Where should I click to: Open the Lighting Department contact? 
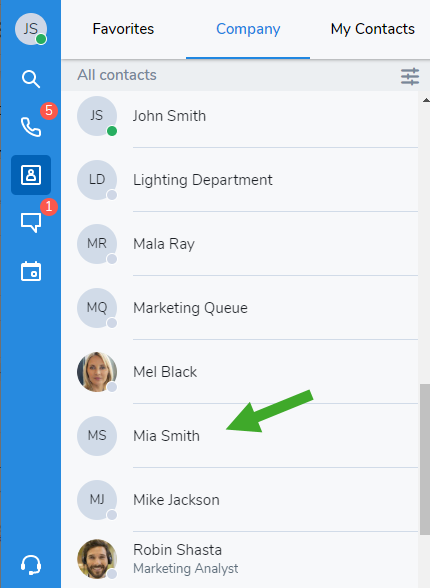240,180
